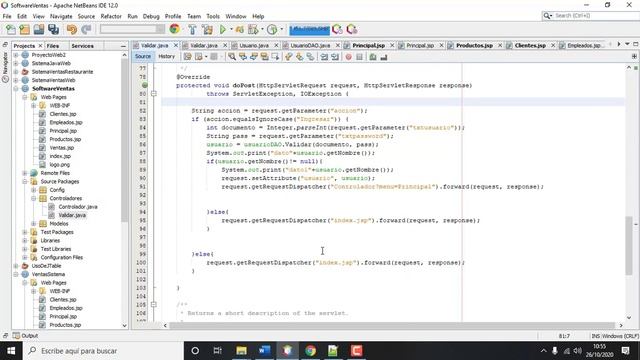Show the opened documents list arrow

(627, 44)
